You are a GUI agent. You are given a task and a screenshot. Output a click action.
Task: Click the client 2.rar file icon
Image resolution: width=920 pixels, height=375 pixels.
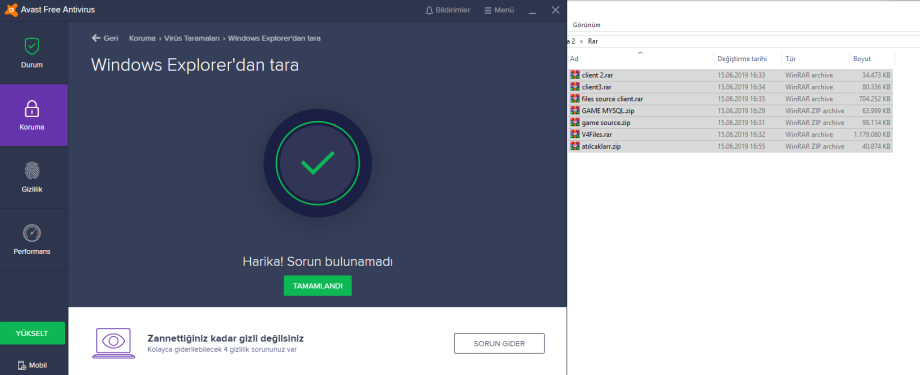[575, 75]
